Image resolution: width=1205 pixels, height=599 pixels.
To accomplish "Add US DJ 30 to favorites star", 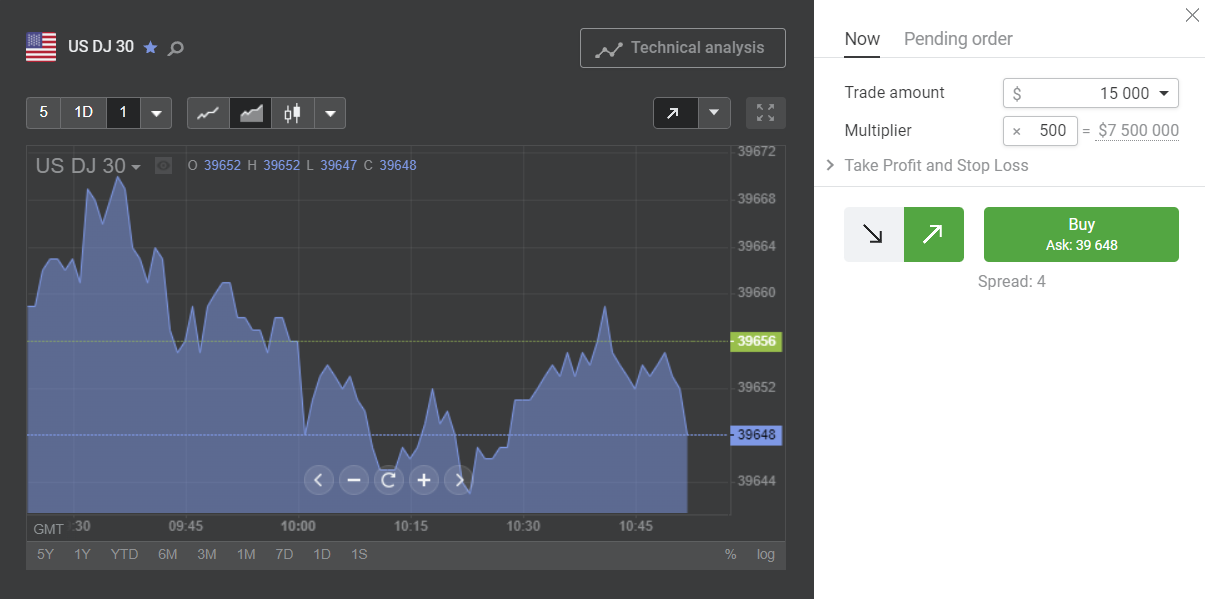I will click(151, 47).
